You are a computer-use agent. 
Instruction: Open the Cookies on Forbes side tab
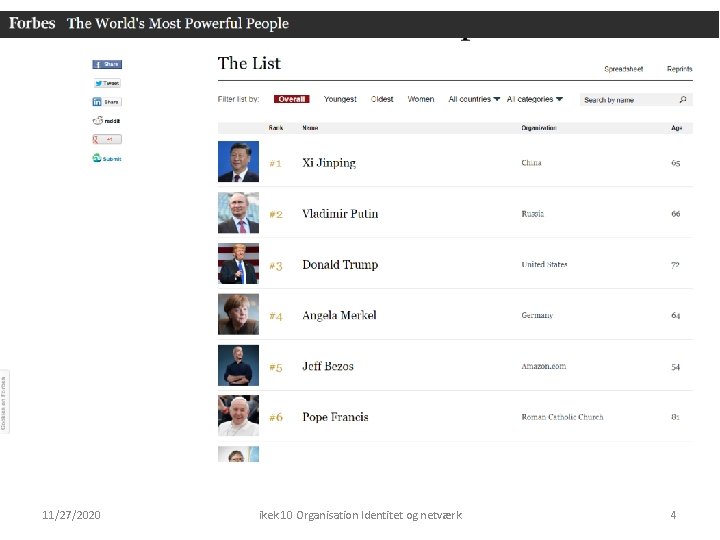click(x=4, y=403)
